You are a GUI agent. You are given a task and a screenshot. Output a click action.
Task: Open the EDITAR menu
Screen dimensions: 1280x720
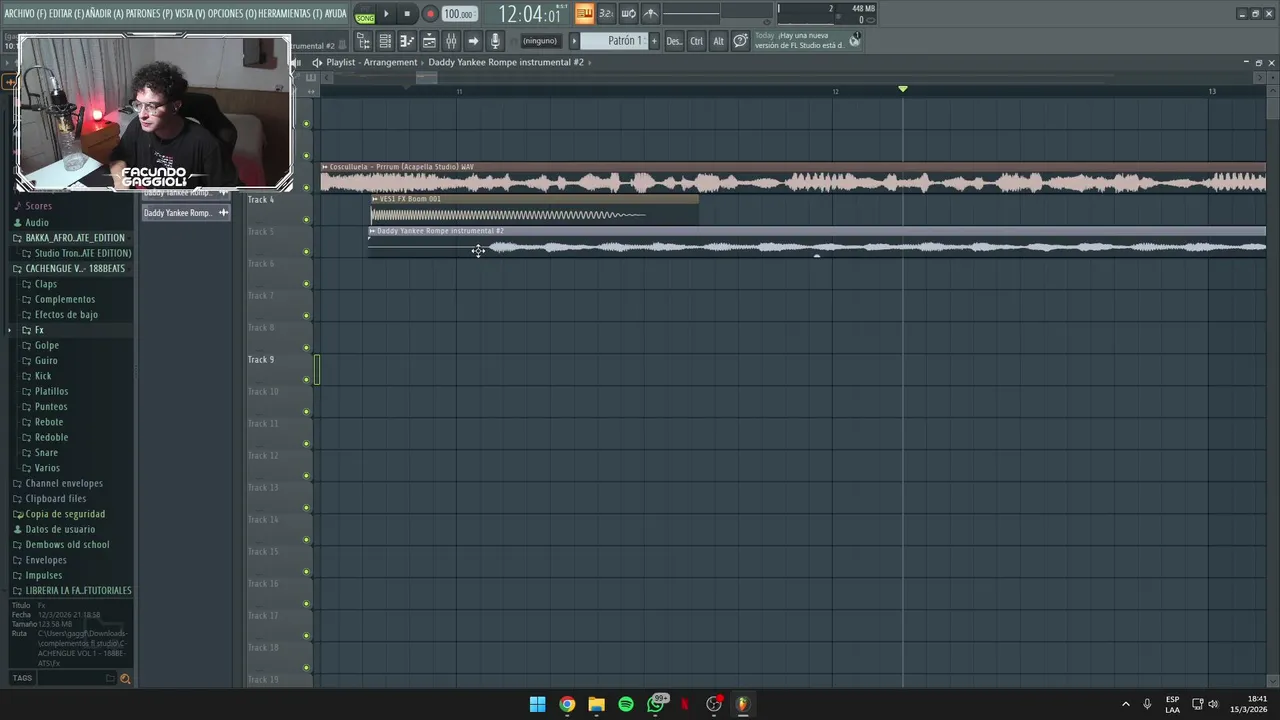(65, 13)
